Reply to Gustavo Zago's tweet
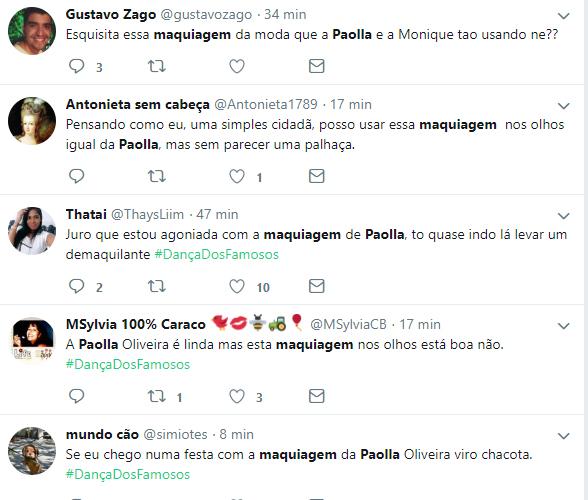Viewport: 588px width, 500px height. 76,66
